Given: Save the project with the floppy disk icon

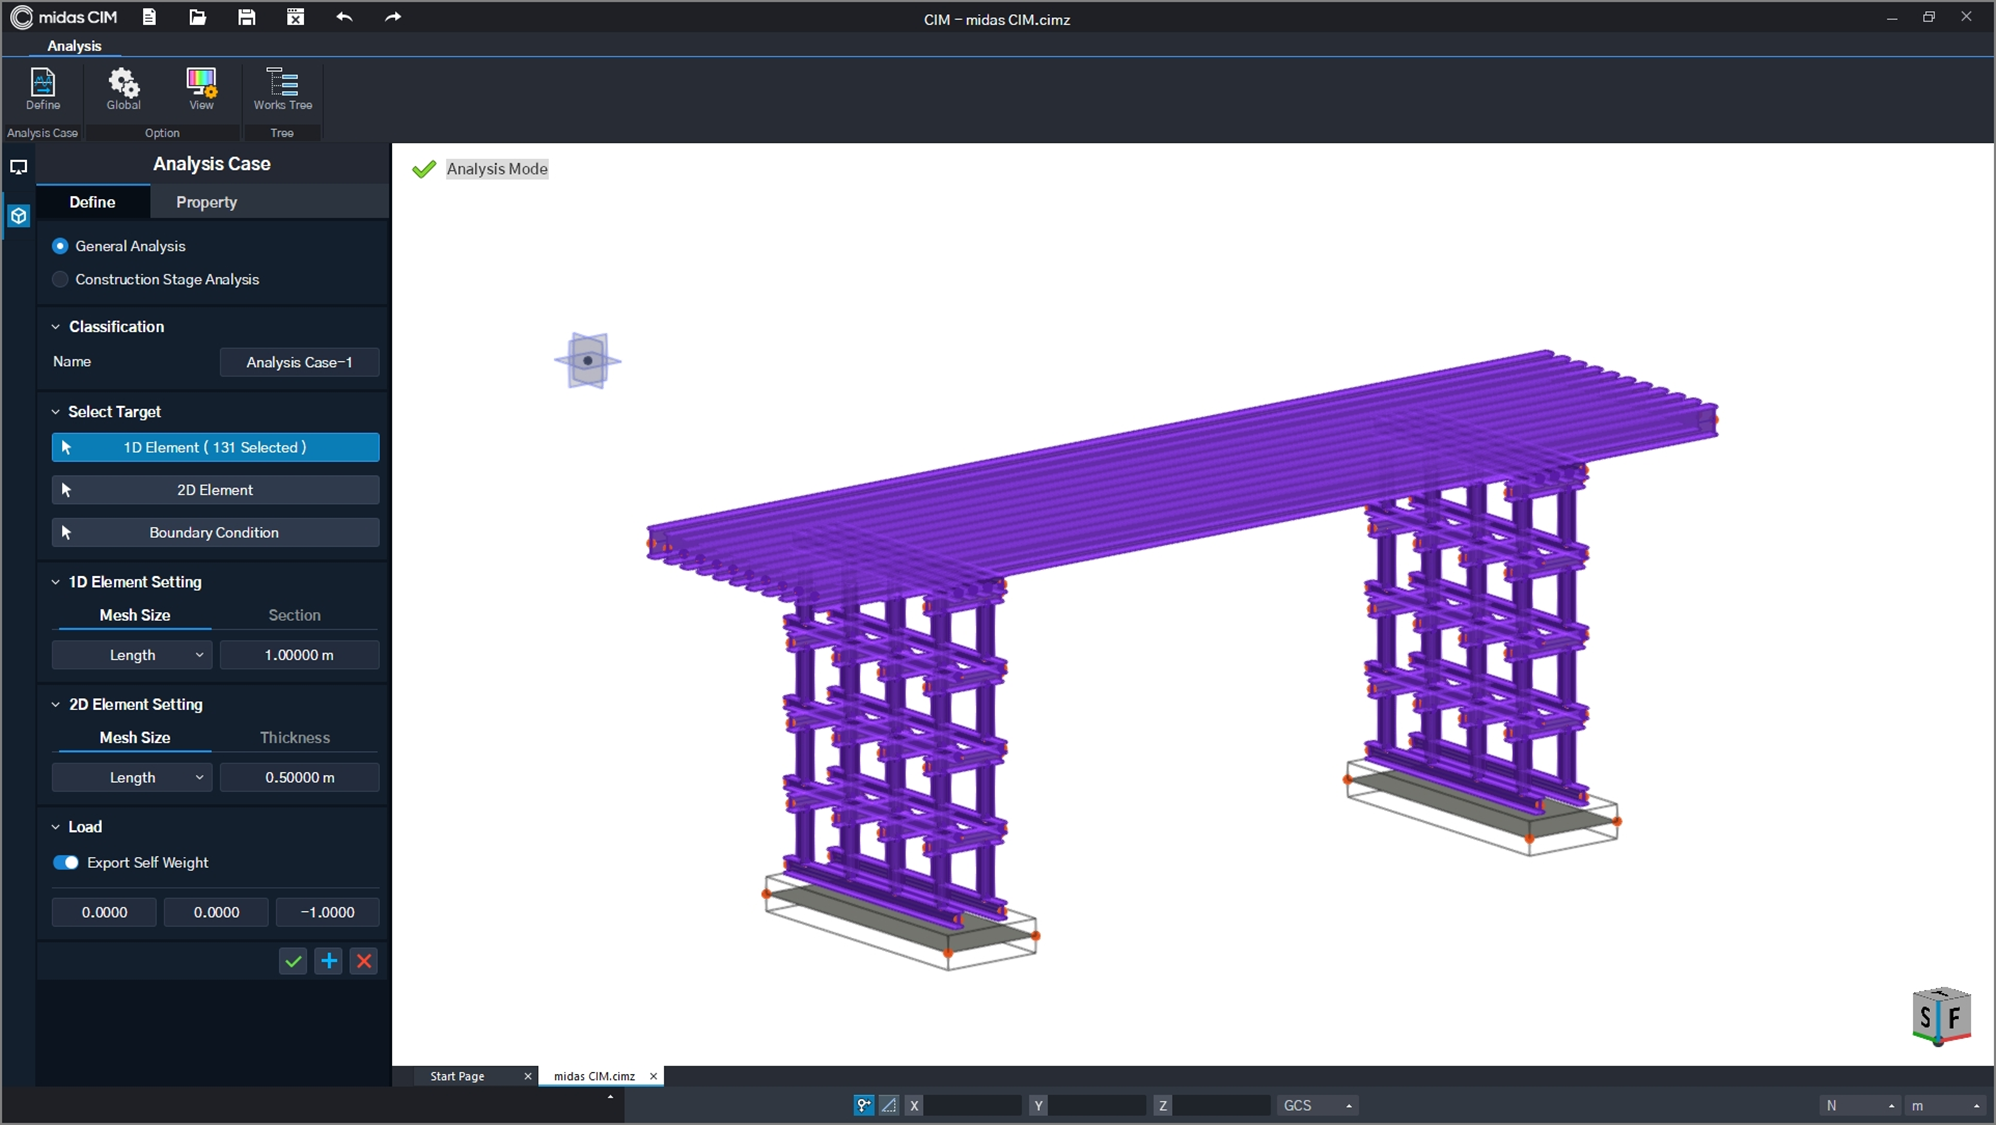Looking at the screenshot, I should [x=246, y=17].
